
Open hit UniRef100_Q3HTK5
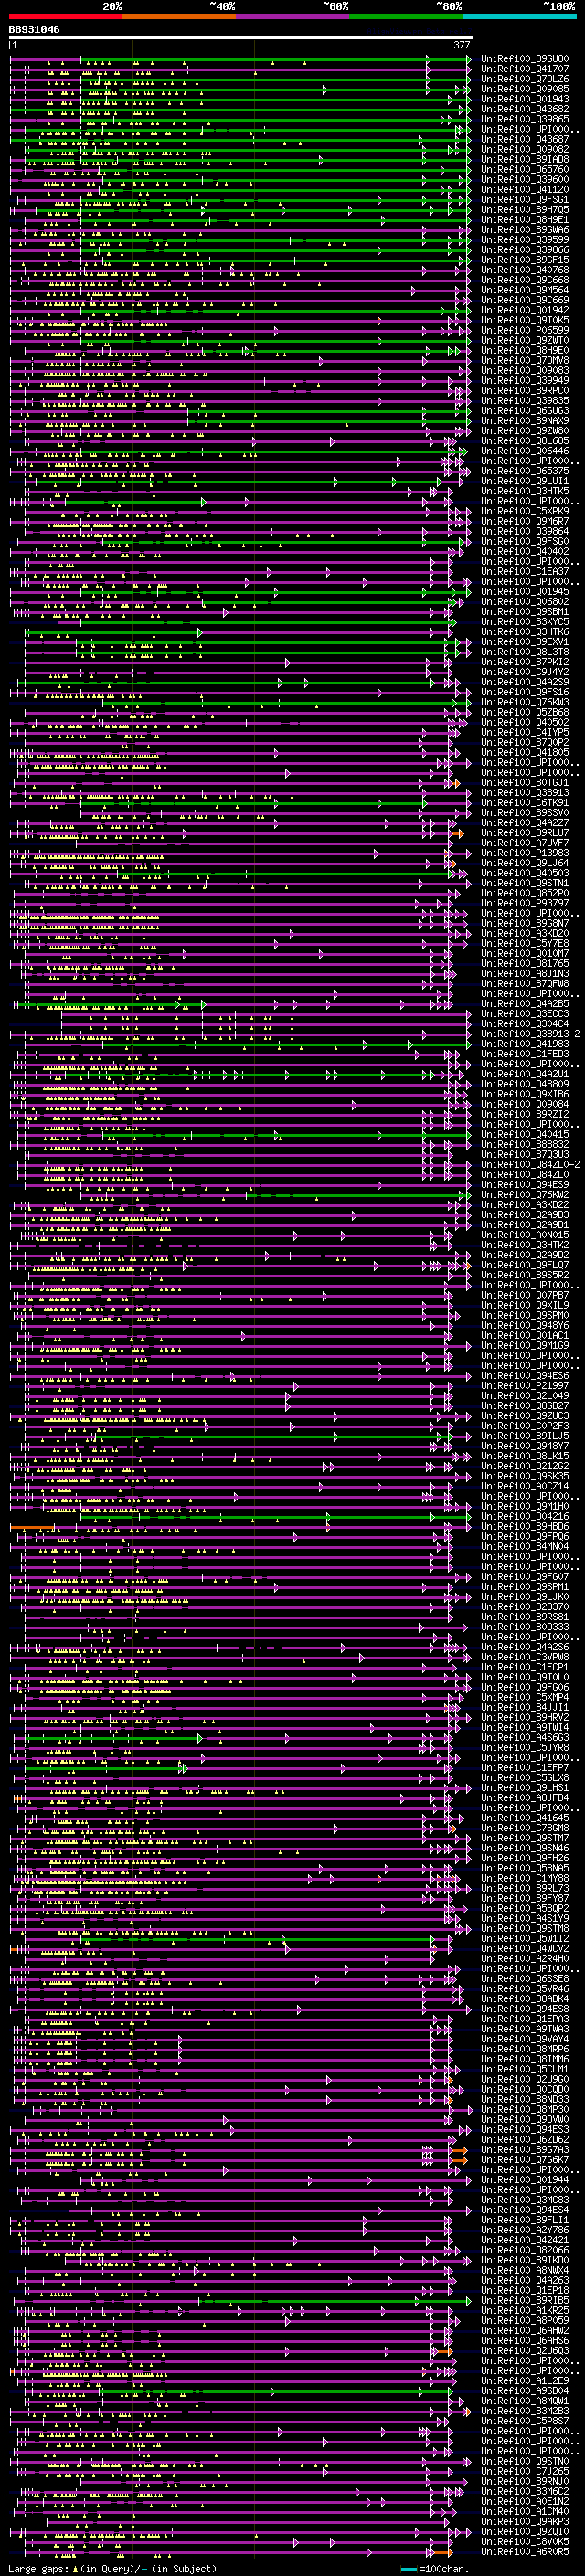click(525, 491)
